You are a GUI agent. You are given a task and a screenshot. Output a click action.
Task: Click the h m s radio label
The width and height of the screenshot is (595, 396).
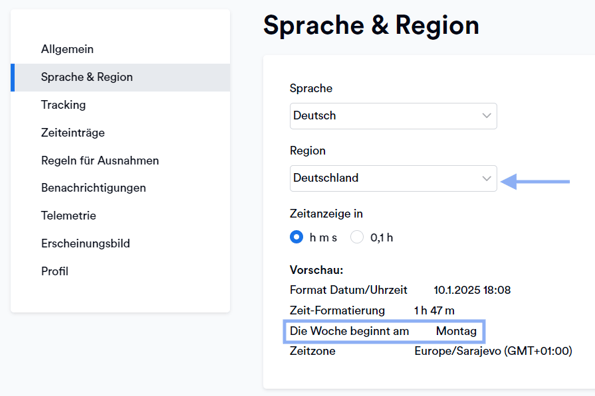click(323, 238)
